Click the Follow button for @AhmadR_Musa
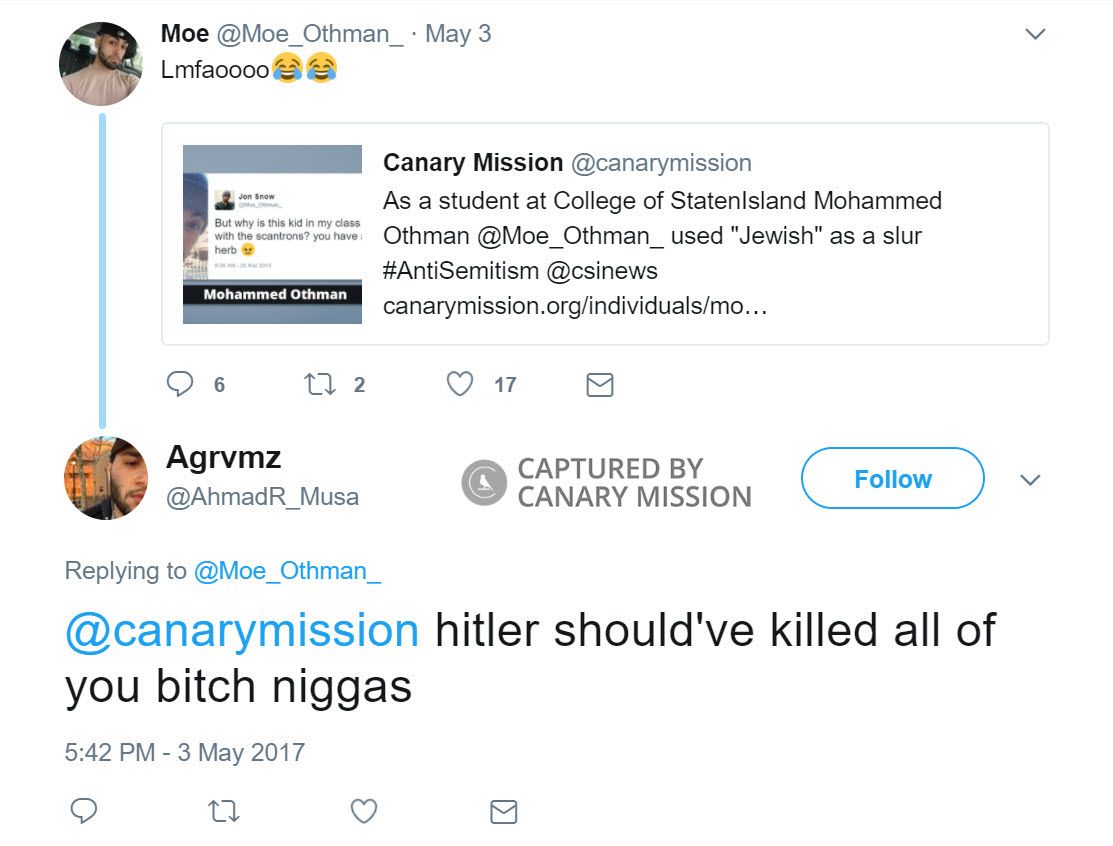This screenshot has width=1113, height=846. tap(891, 479)
